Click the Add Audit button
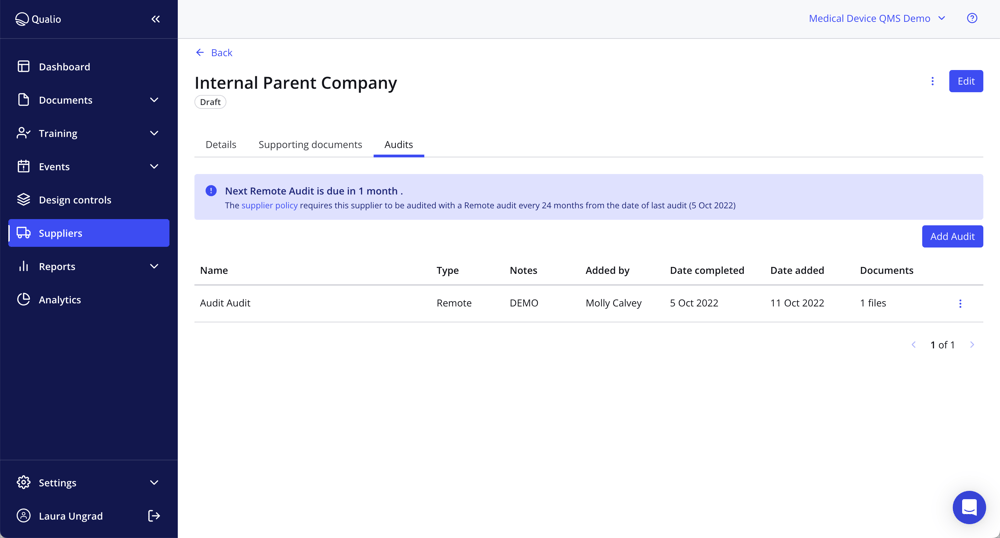This screenshot has height=538, width=1000. click(x=952, y=236)
